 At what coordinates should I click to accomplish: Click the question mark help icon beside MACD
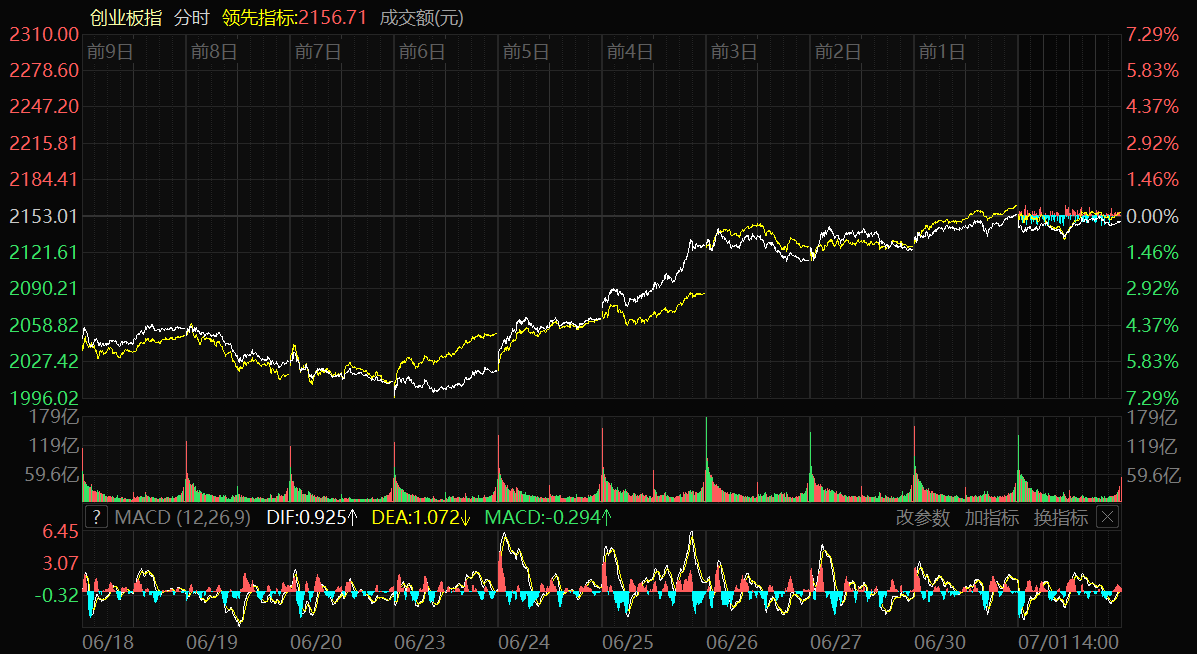pyautogui.click(x=96, y=517)
